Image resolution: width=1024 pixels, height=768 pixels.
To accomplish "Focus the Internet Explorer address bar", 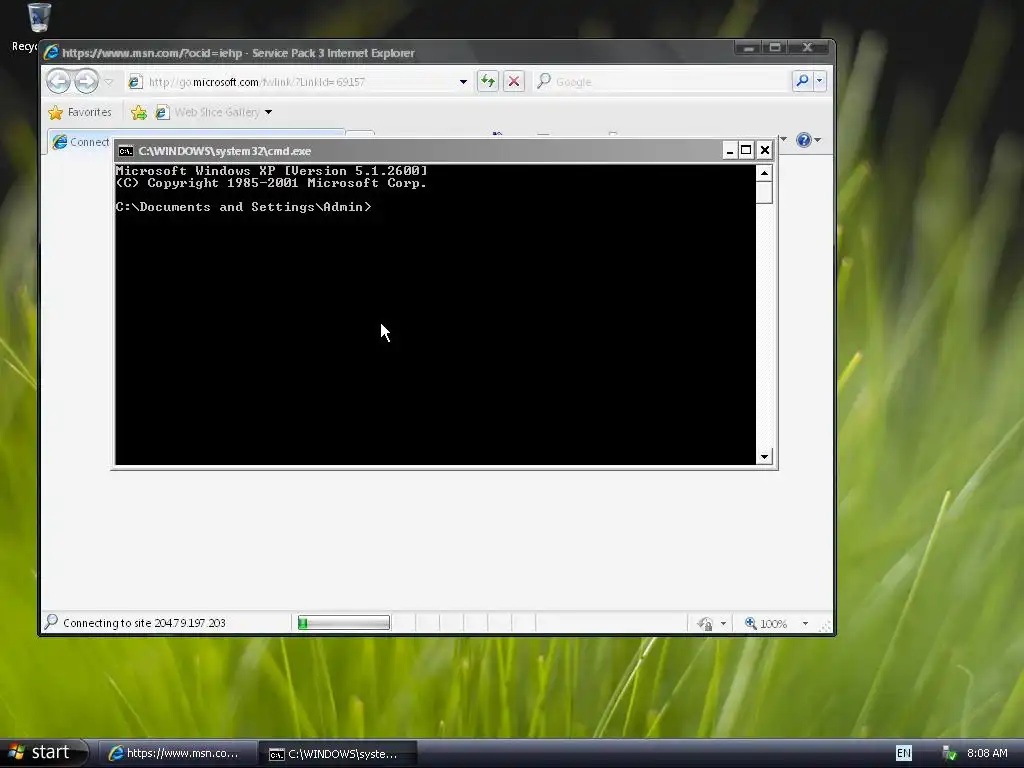I will 298,82.
